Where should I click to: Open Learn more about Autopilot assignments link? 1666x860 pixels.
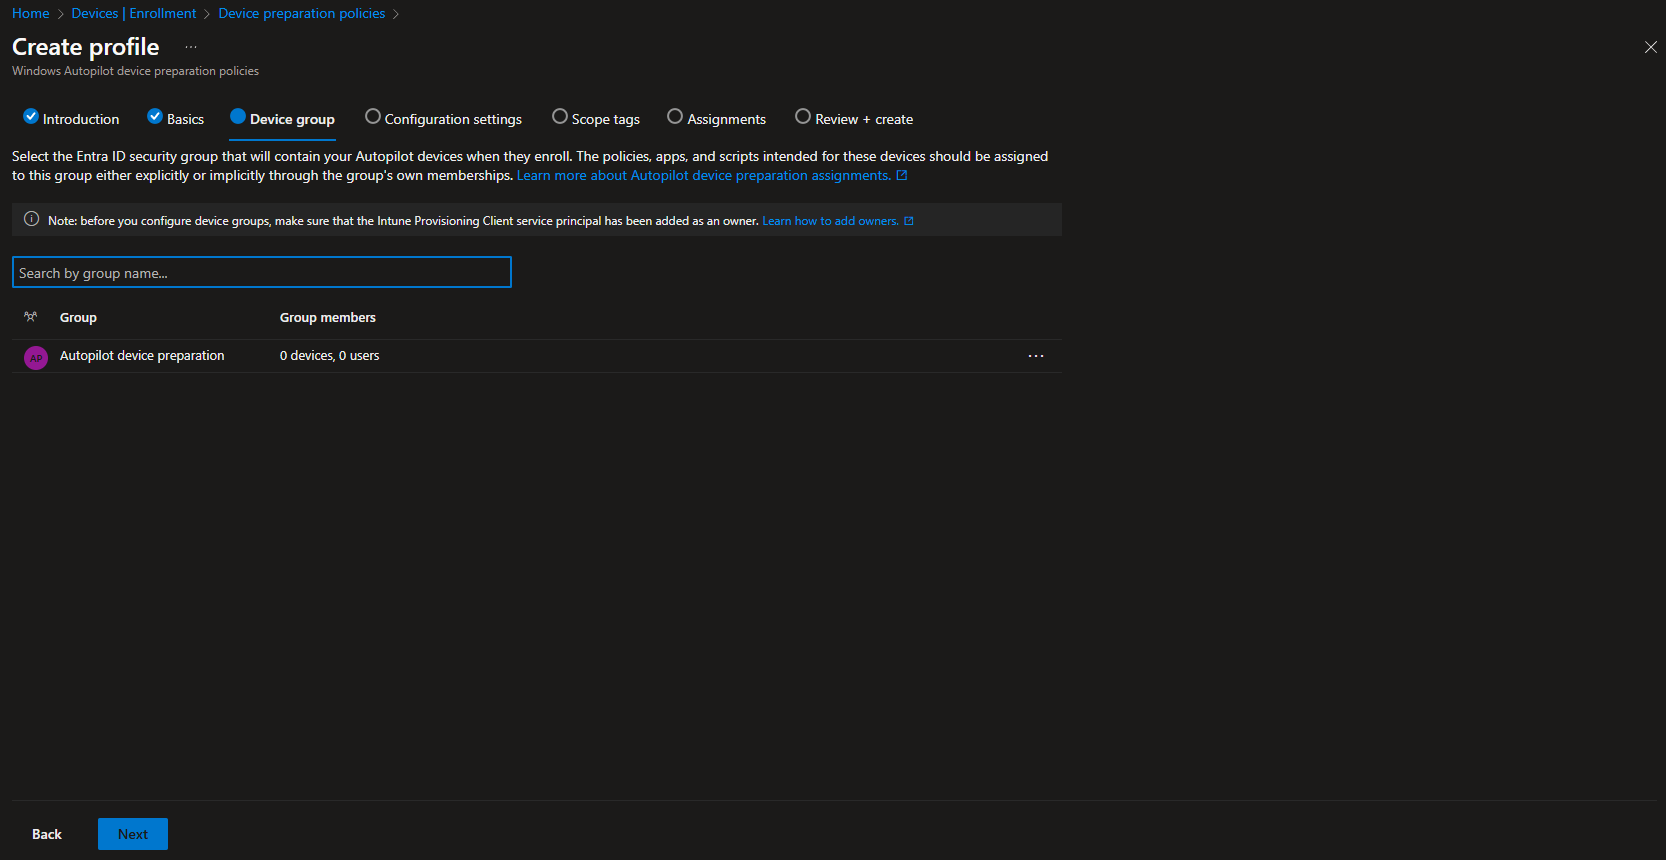pyautogui.click(x=703, y=175)
